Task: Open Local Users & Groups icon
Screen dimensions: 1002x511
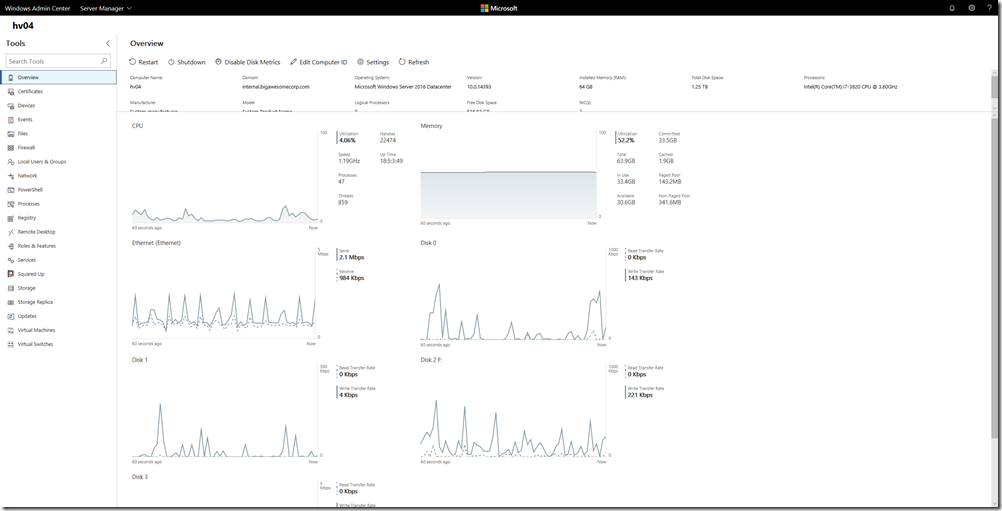Action: click(x=11, y=162)
